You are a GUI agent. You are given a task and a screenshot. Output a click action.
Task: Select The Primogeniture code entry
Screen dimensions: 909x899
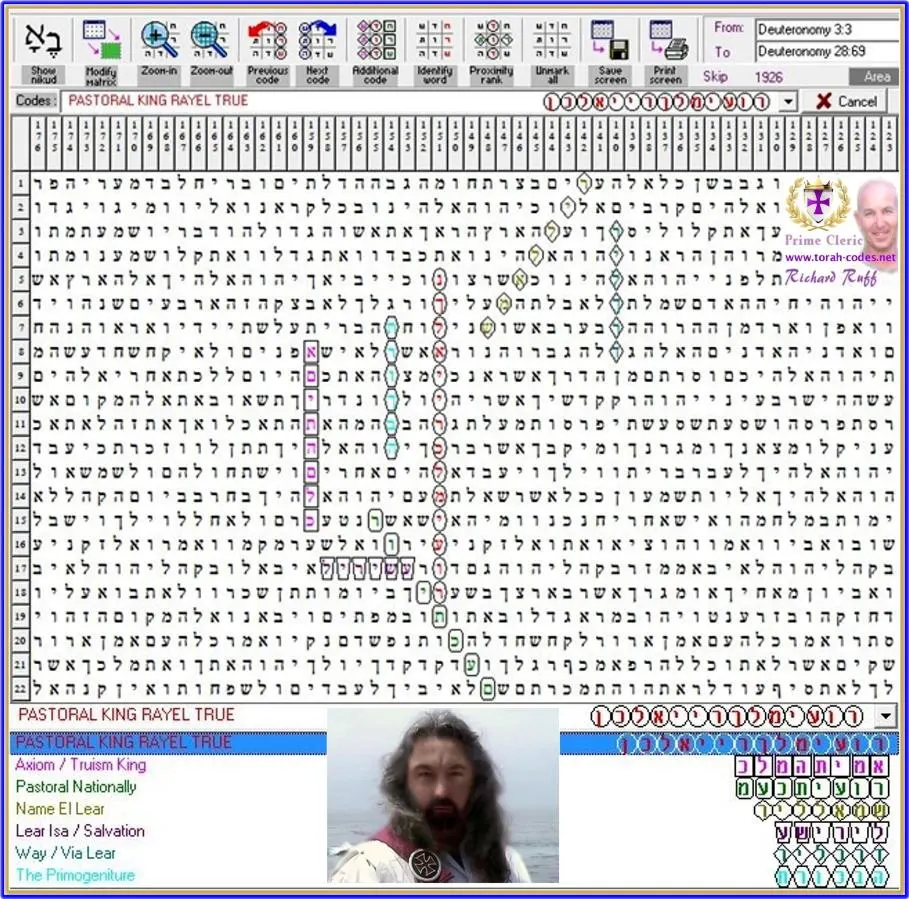tap(75, 875)
